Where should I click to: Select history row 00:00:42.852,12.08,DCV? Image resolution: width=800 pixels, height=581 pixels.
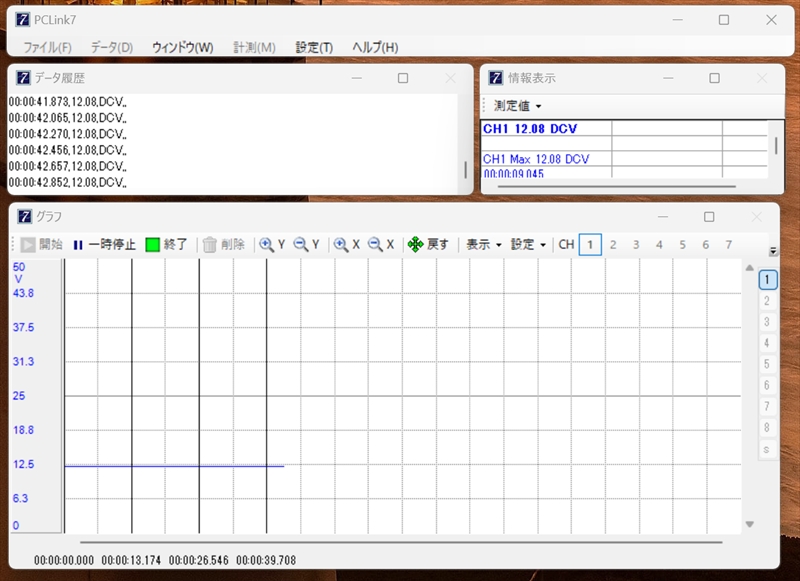pyautogui.click(x=67, y=183)
